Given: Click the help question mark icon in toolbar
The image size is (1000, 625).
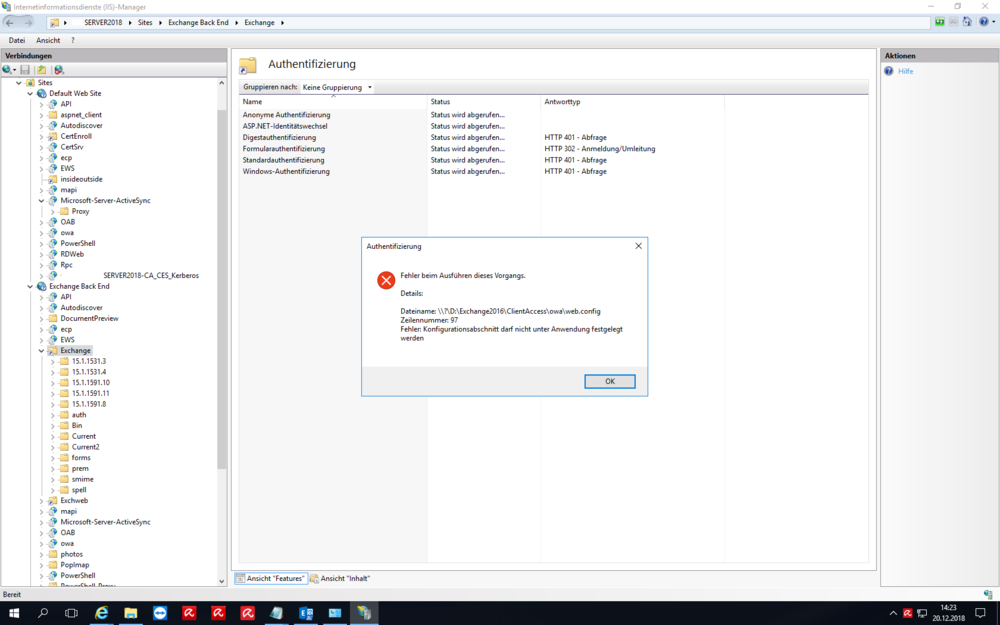Looking at the screenshot, I should pos(982,22).
